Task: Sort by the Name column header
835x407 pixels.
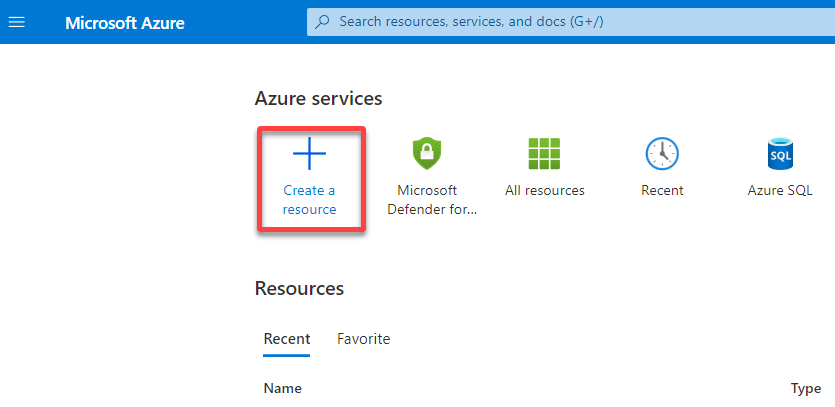Action: tap(283, 389)
